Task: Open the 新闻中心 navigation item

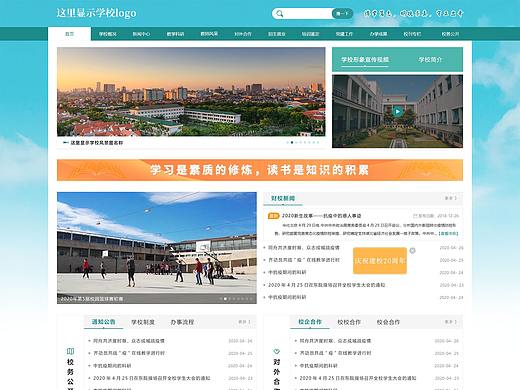Action: [x=141, y=34]
